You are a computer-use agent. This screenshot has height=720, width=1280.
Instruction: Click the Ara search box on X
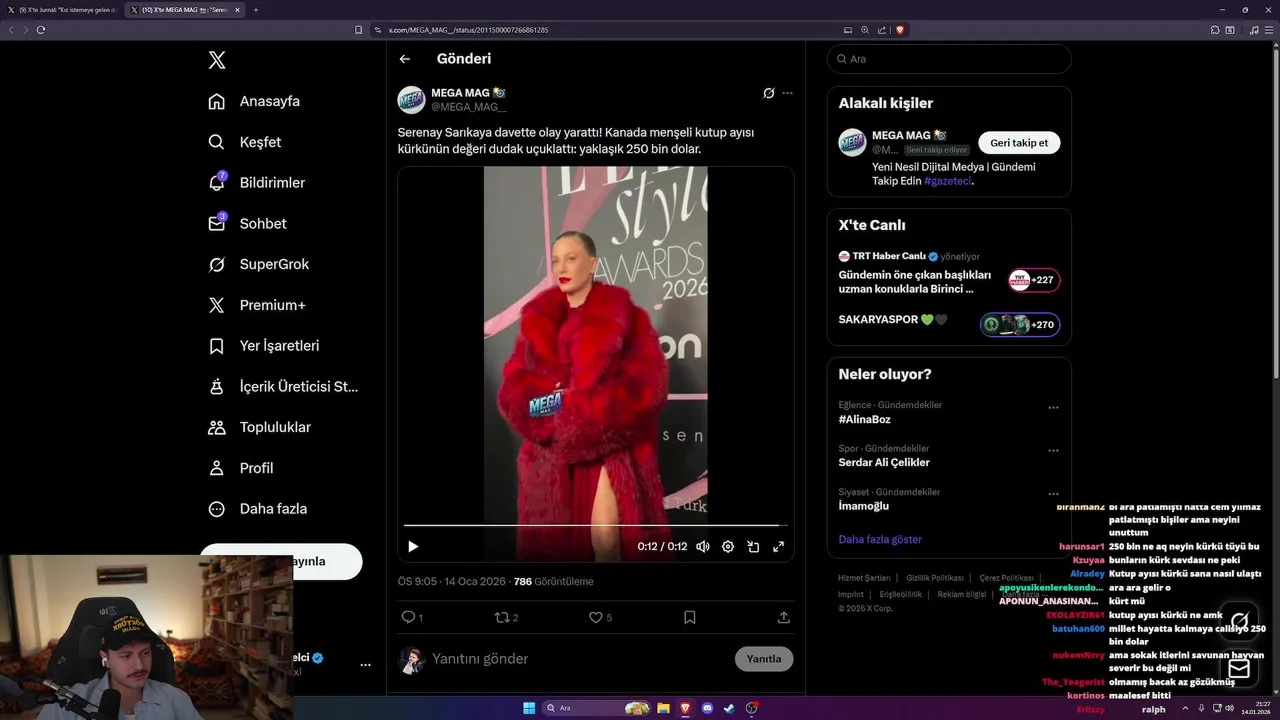click(949, 59)
